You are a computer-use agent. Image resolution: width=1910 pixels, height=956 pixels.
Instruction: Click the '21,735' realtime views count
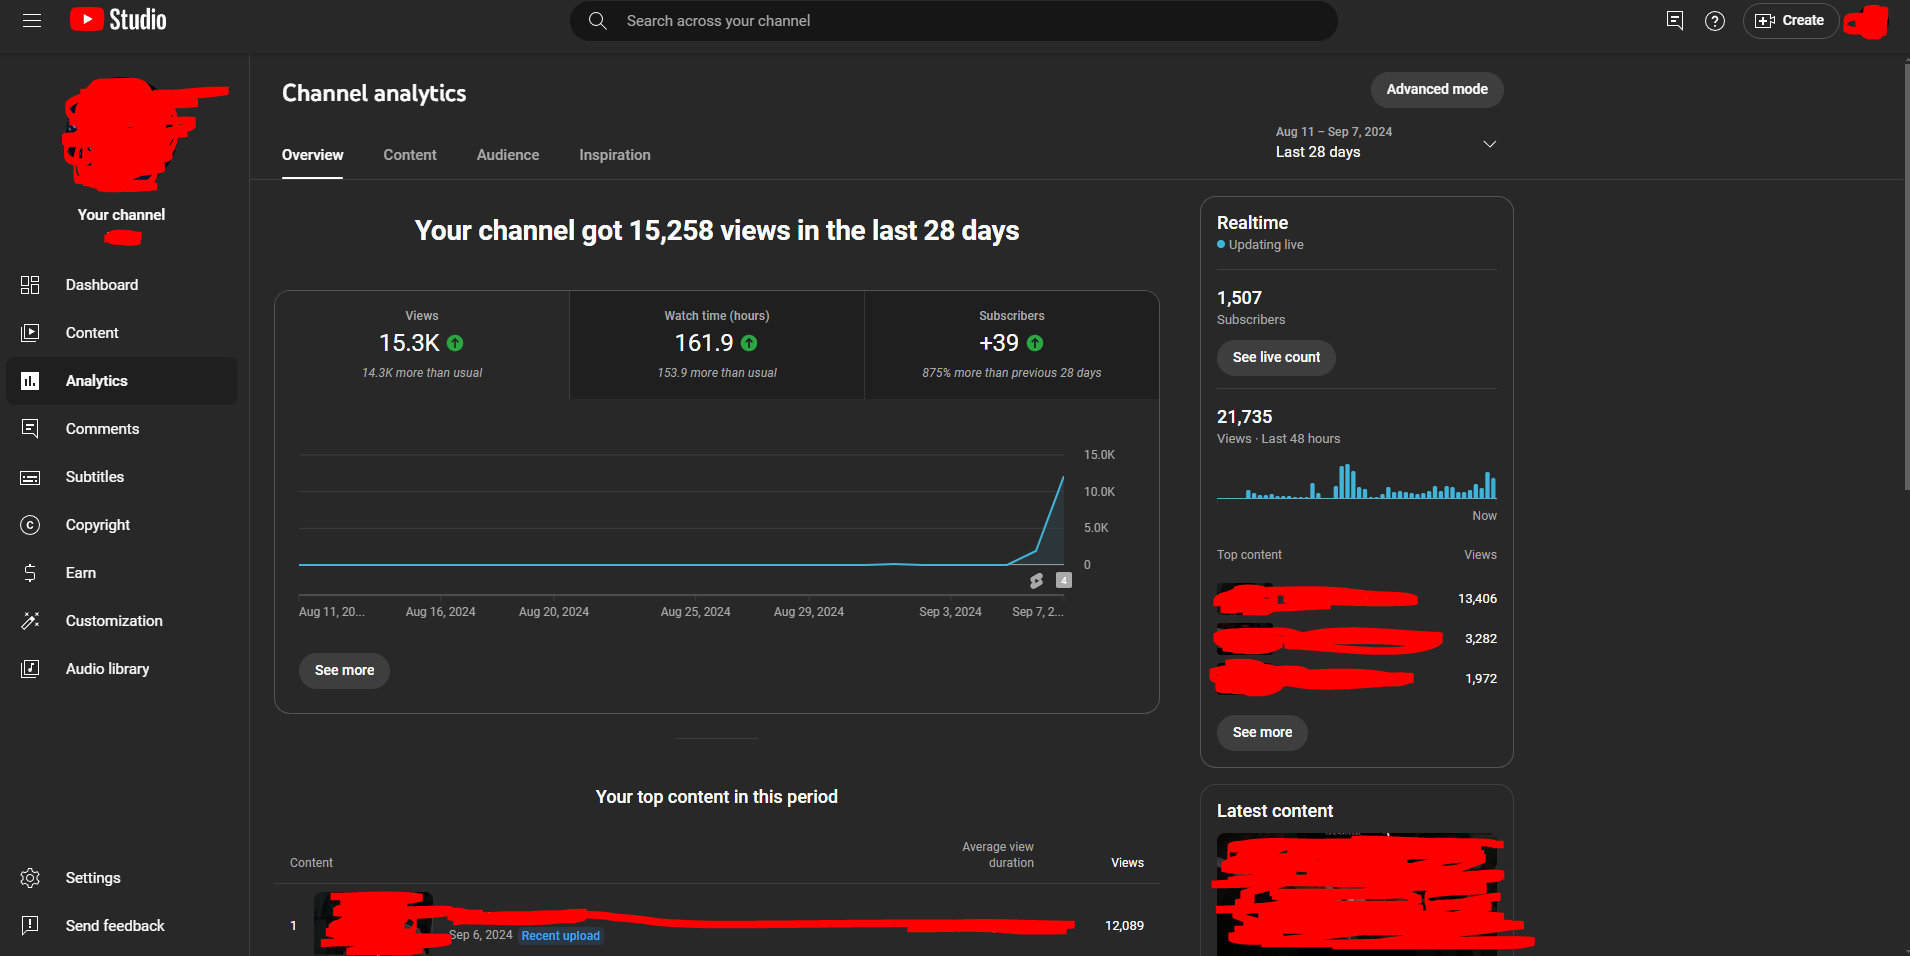[1244, 417]
